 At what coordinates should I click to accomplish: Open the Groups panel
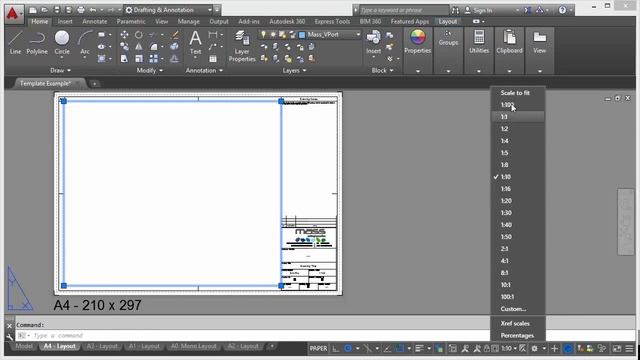click(x=448, y=38)
